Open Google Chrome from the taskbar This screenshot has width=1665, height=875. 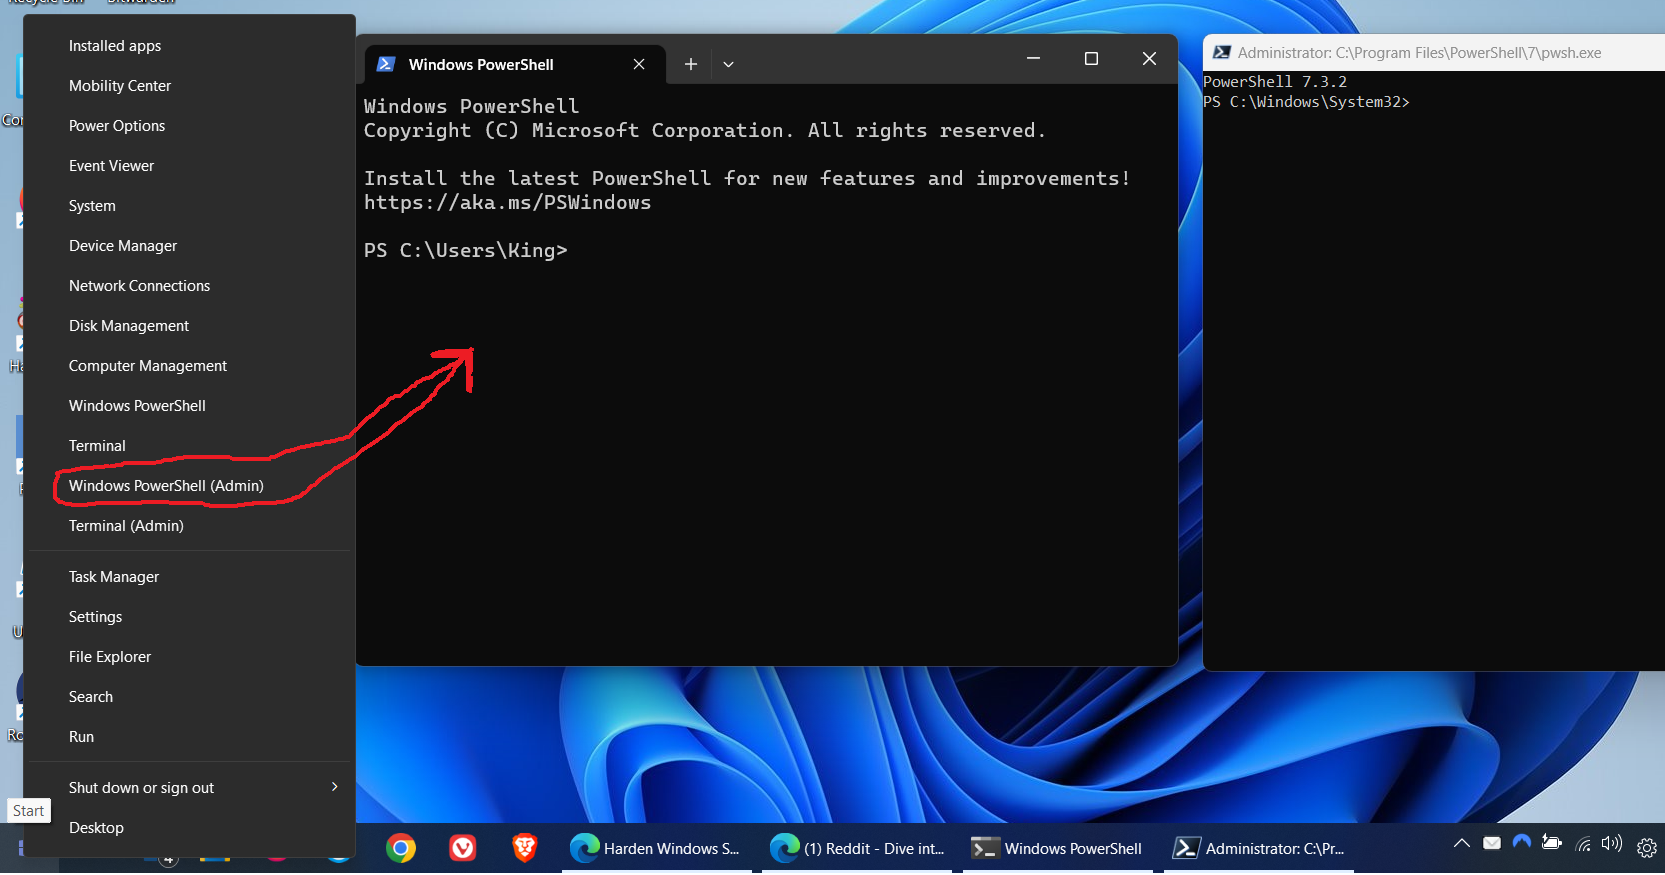pyautogui.click(x=401, y=848)
